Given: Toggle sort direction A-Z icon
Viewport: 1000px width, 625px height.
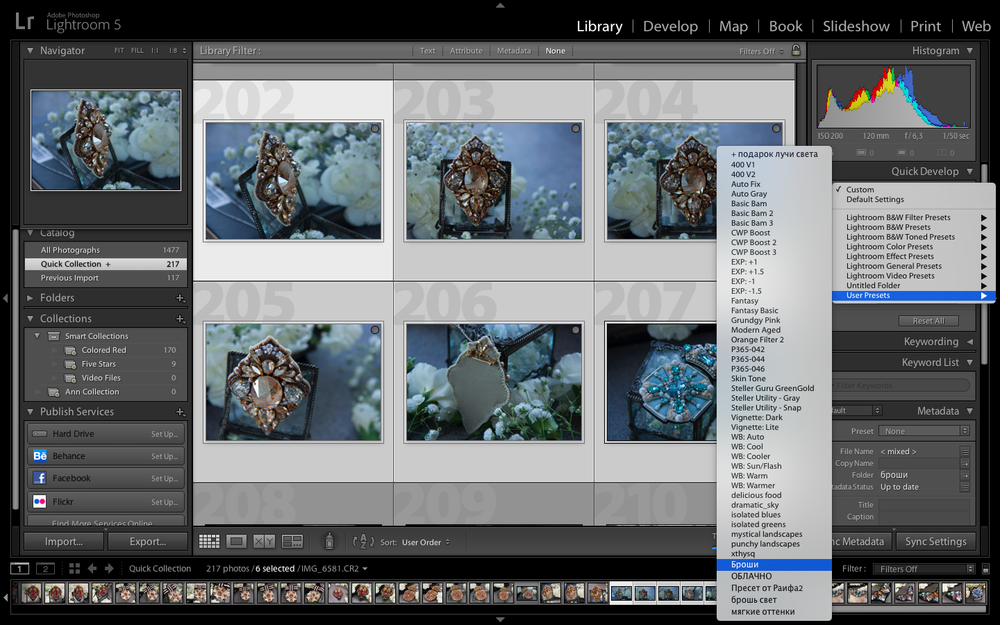Looking at the screenshot, I should click(x=364, y=541).
